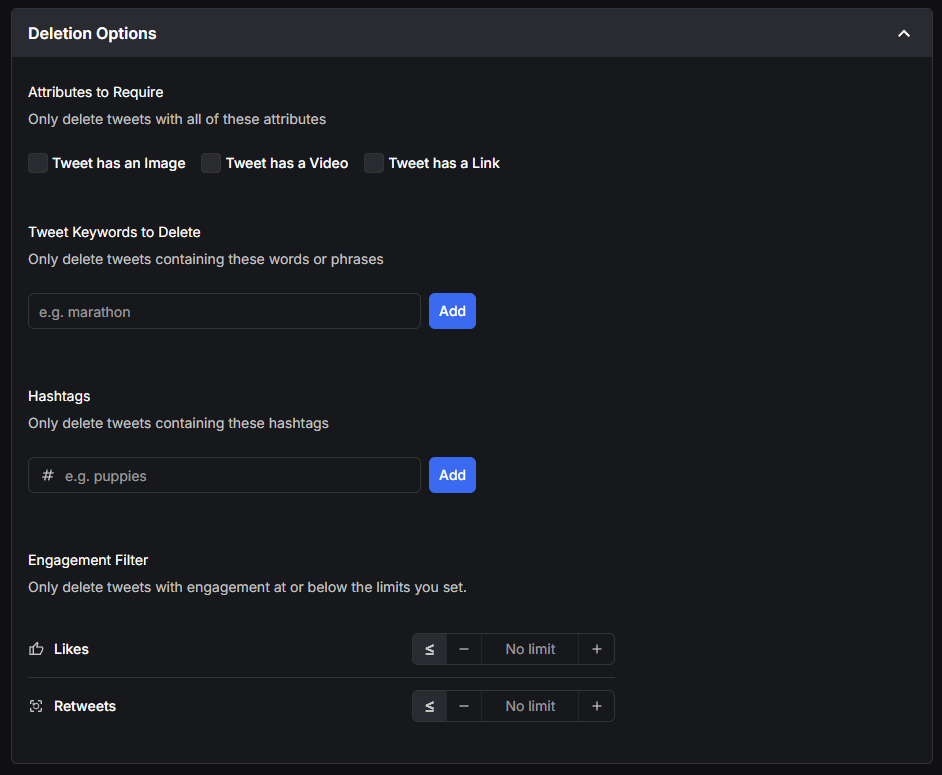The height and width of the screenshot is (775, 942).
Task: Focus the e.g. puppies hashtag field
Action: pyautogui.click(x=224, y=475)
